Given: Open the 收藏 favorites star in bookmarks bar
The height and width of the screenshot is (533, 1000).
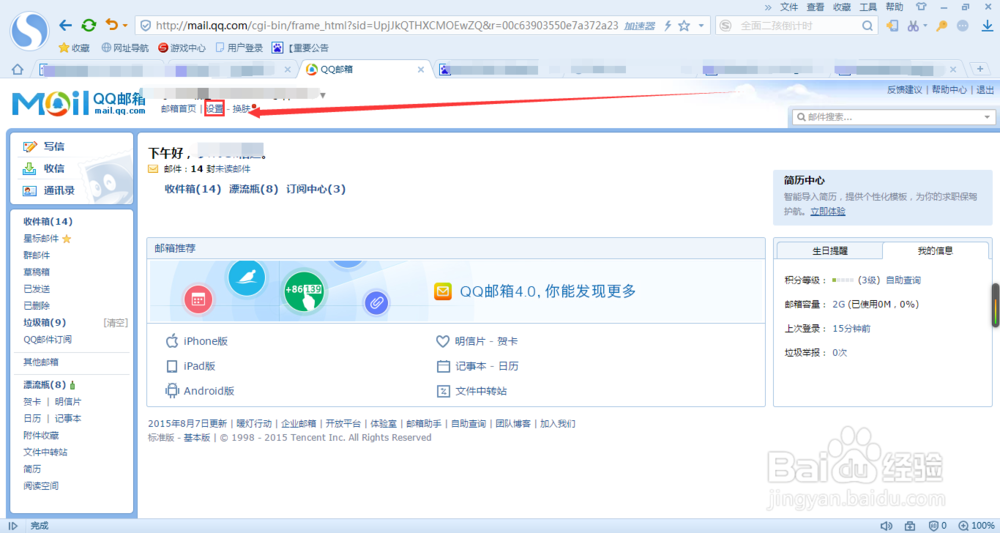Looking at the screenshot, I should 74,48.
